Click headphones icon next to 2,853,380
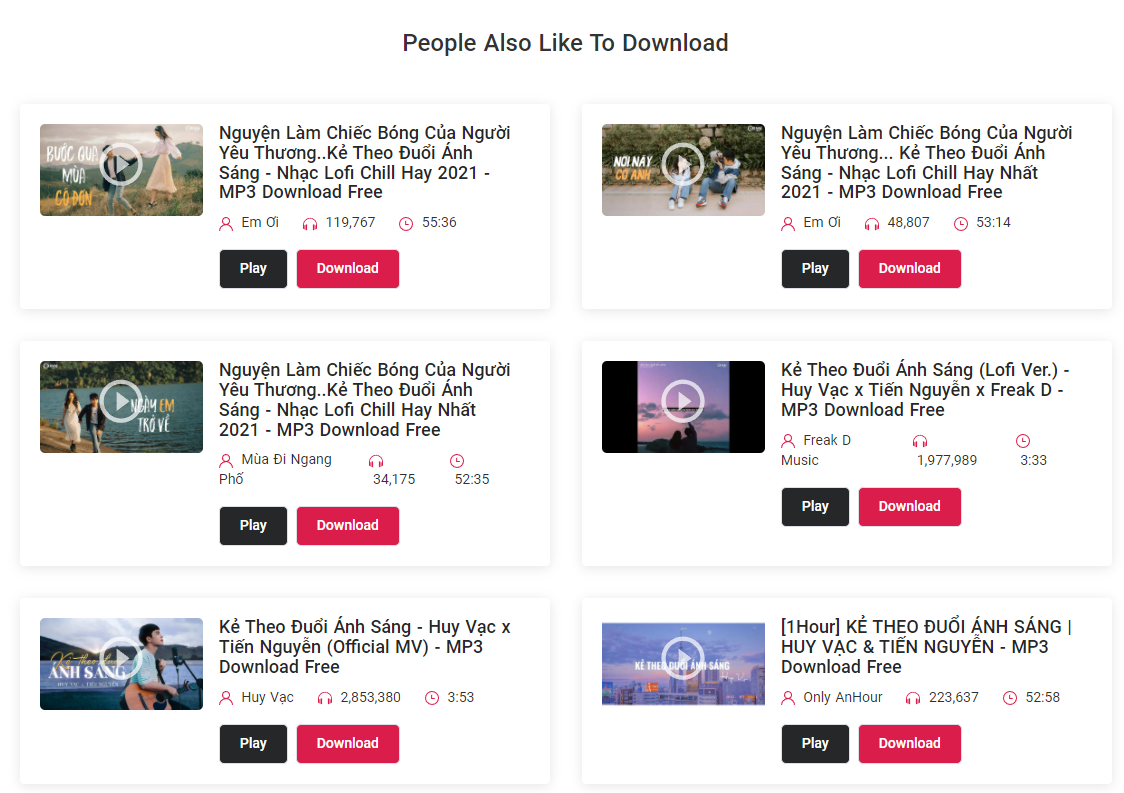 pos(325,698)
